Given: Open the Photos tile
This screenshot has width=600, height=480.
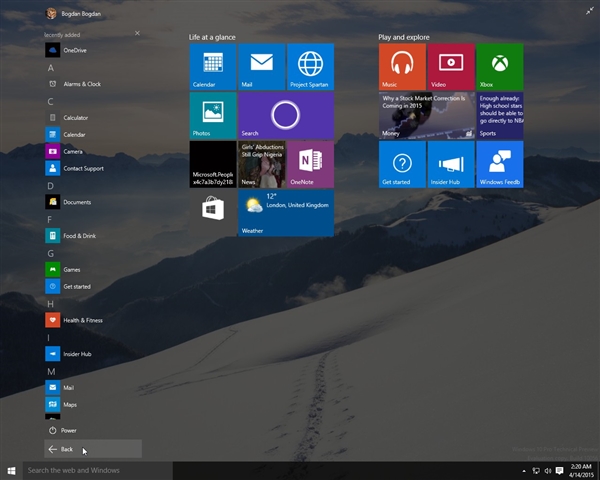Looking at the screenshot, I should (213, 115).
